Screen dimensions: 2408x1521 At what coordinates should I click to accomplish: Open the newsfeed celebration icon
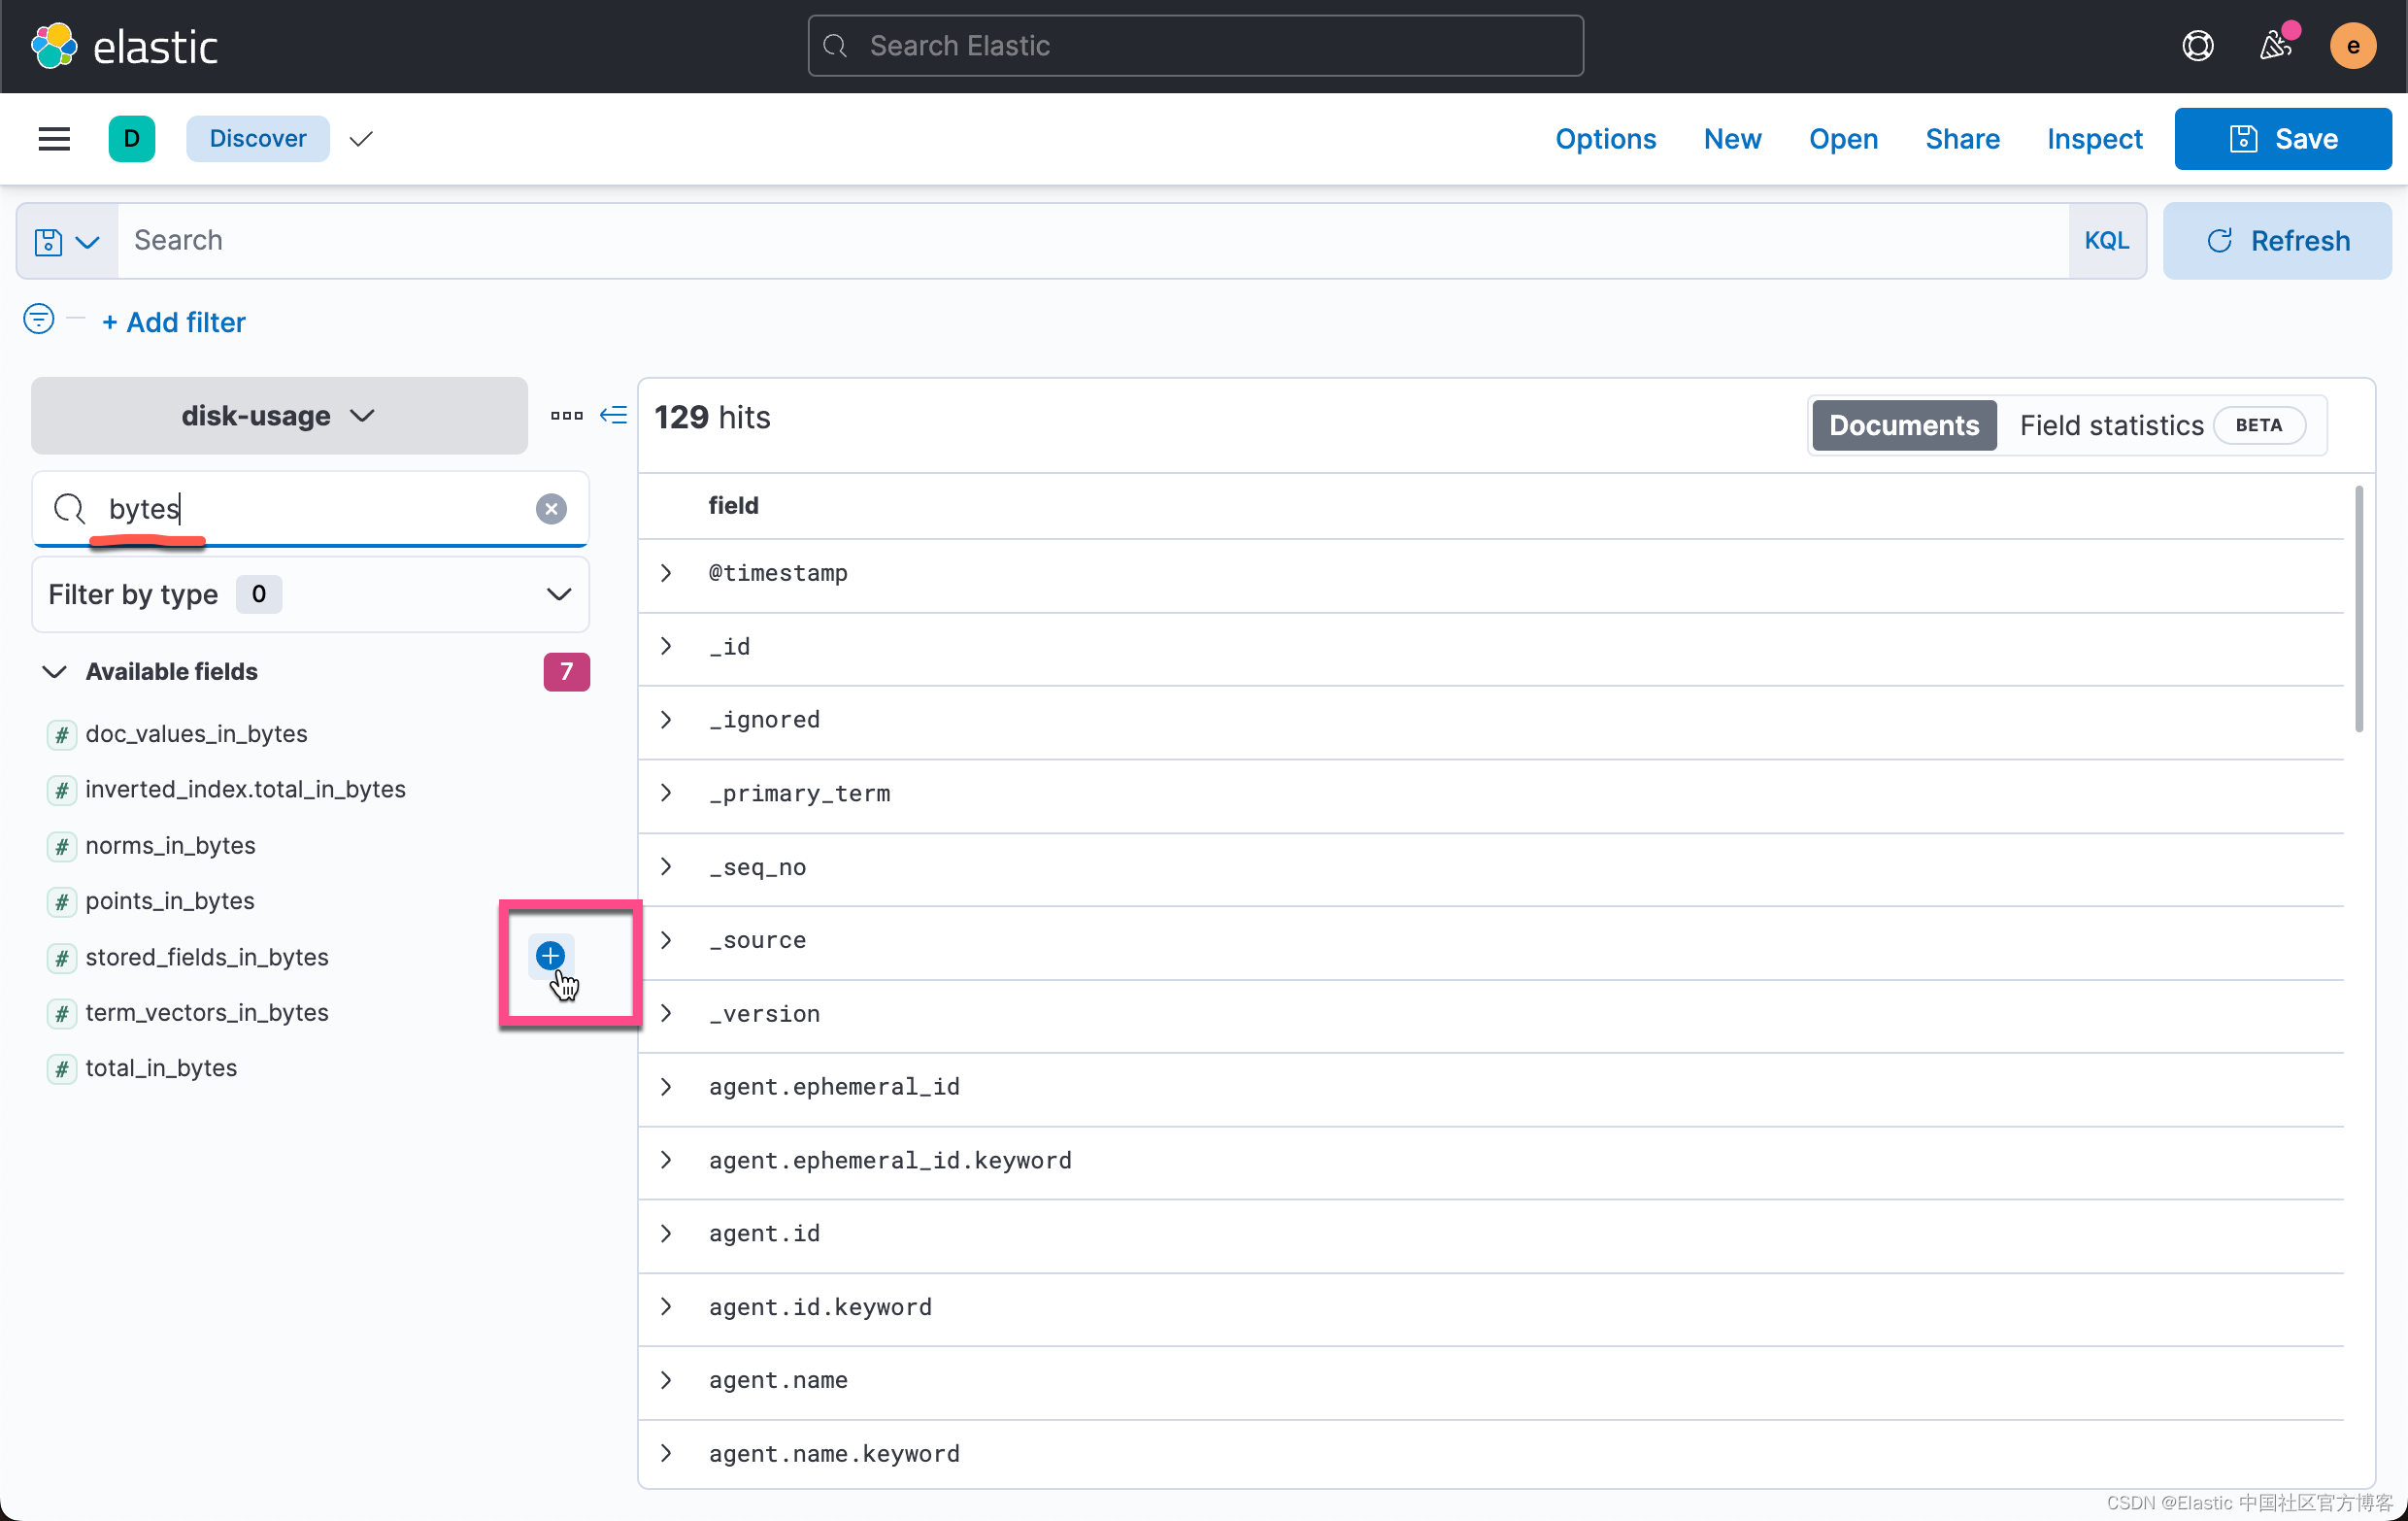(x=2275, y=46)
